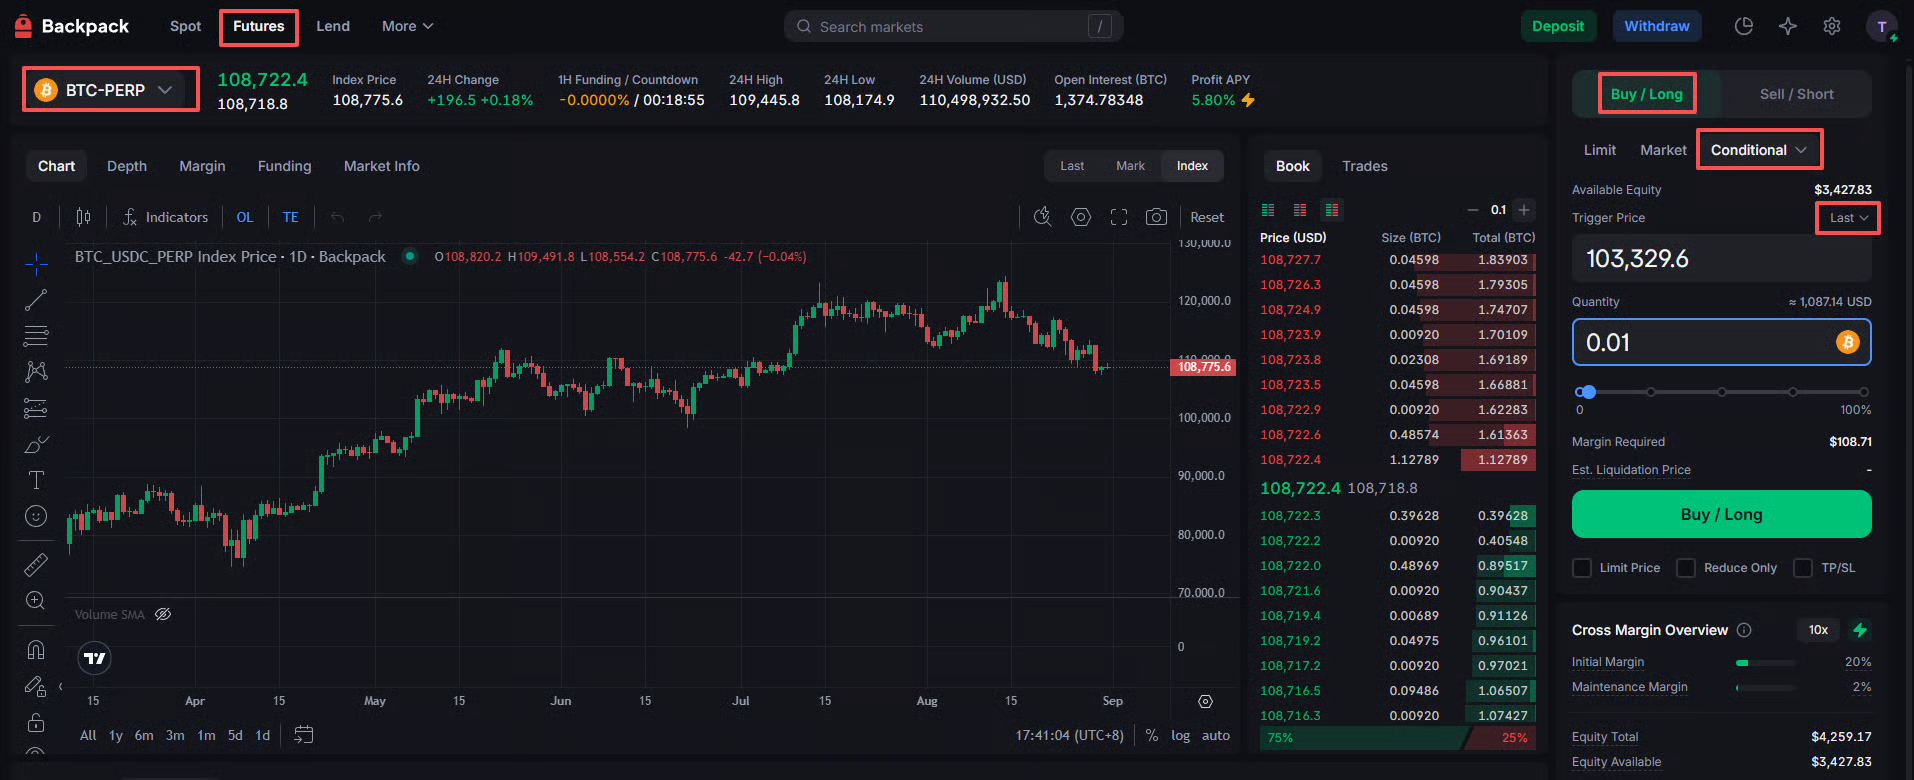
Task: Click the green Buy / Long submit button
Action: coord(1721,514)
